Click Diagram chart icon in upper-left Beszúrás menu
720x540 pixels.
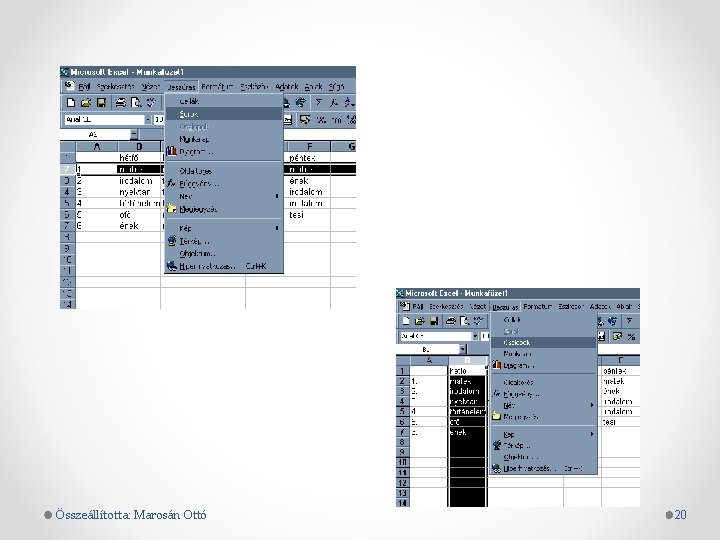171,151
